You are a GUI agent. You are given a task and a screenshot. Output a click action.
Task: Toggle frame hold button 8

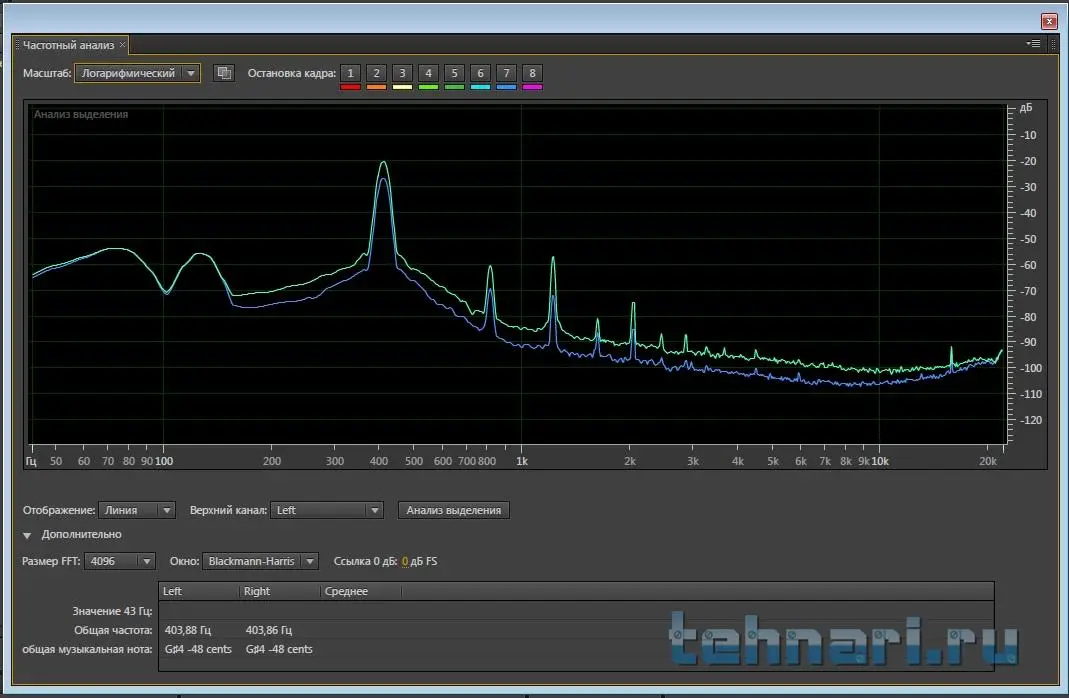(532, 73)
